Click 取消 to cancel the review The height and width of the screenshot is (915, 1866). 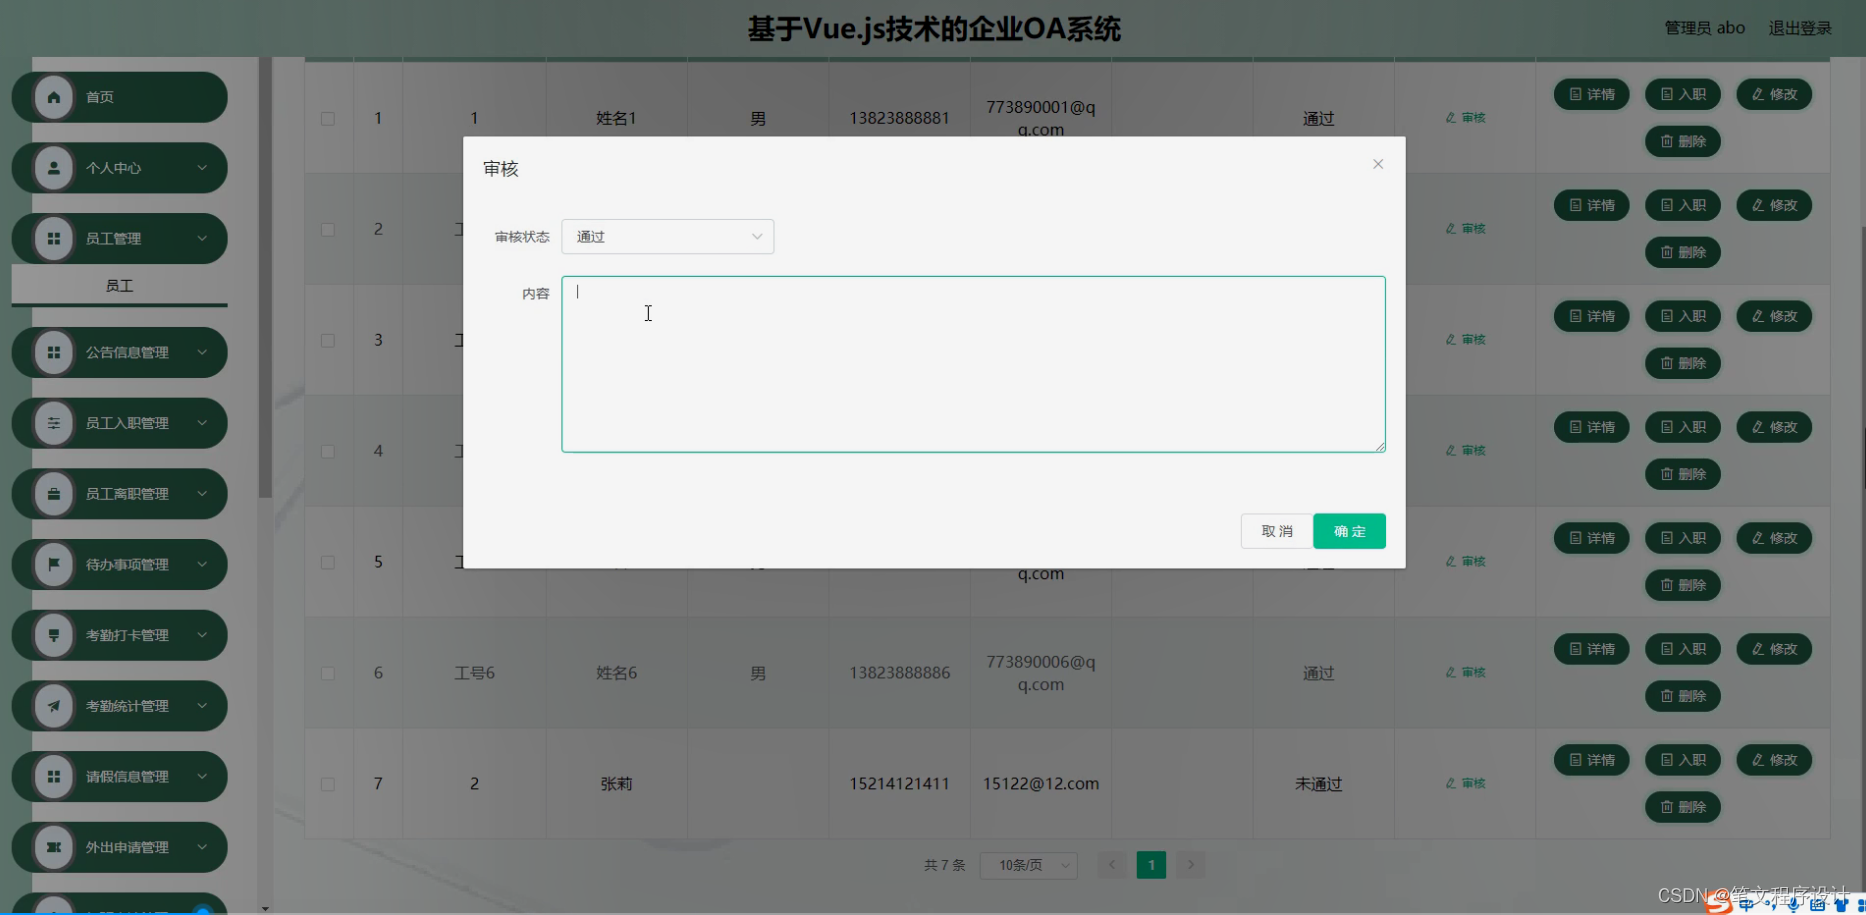[1276, 531]
